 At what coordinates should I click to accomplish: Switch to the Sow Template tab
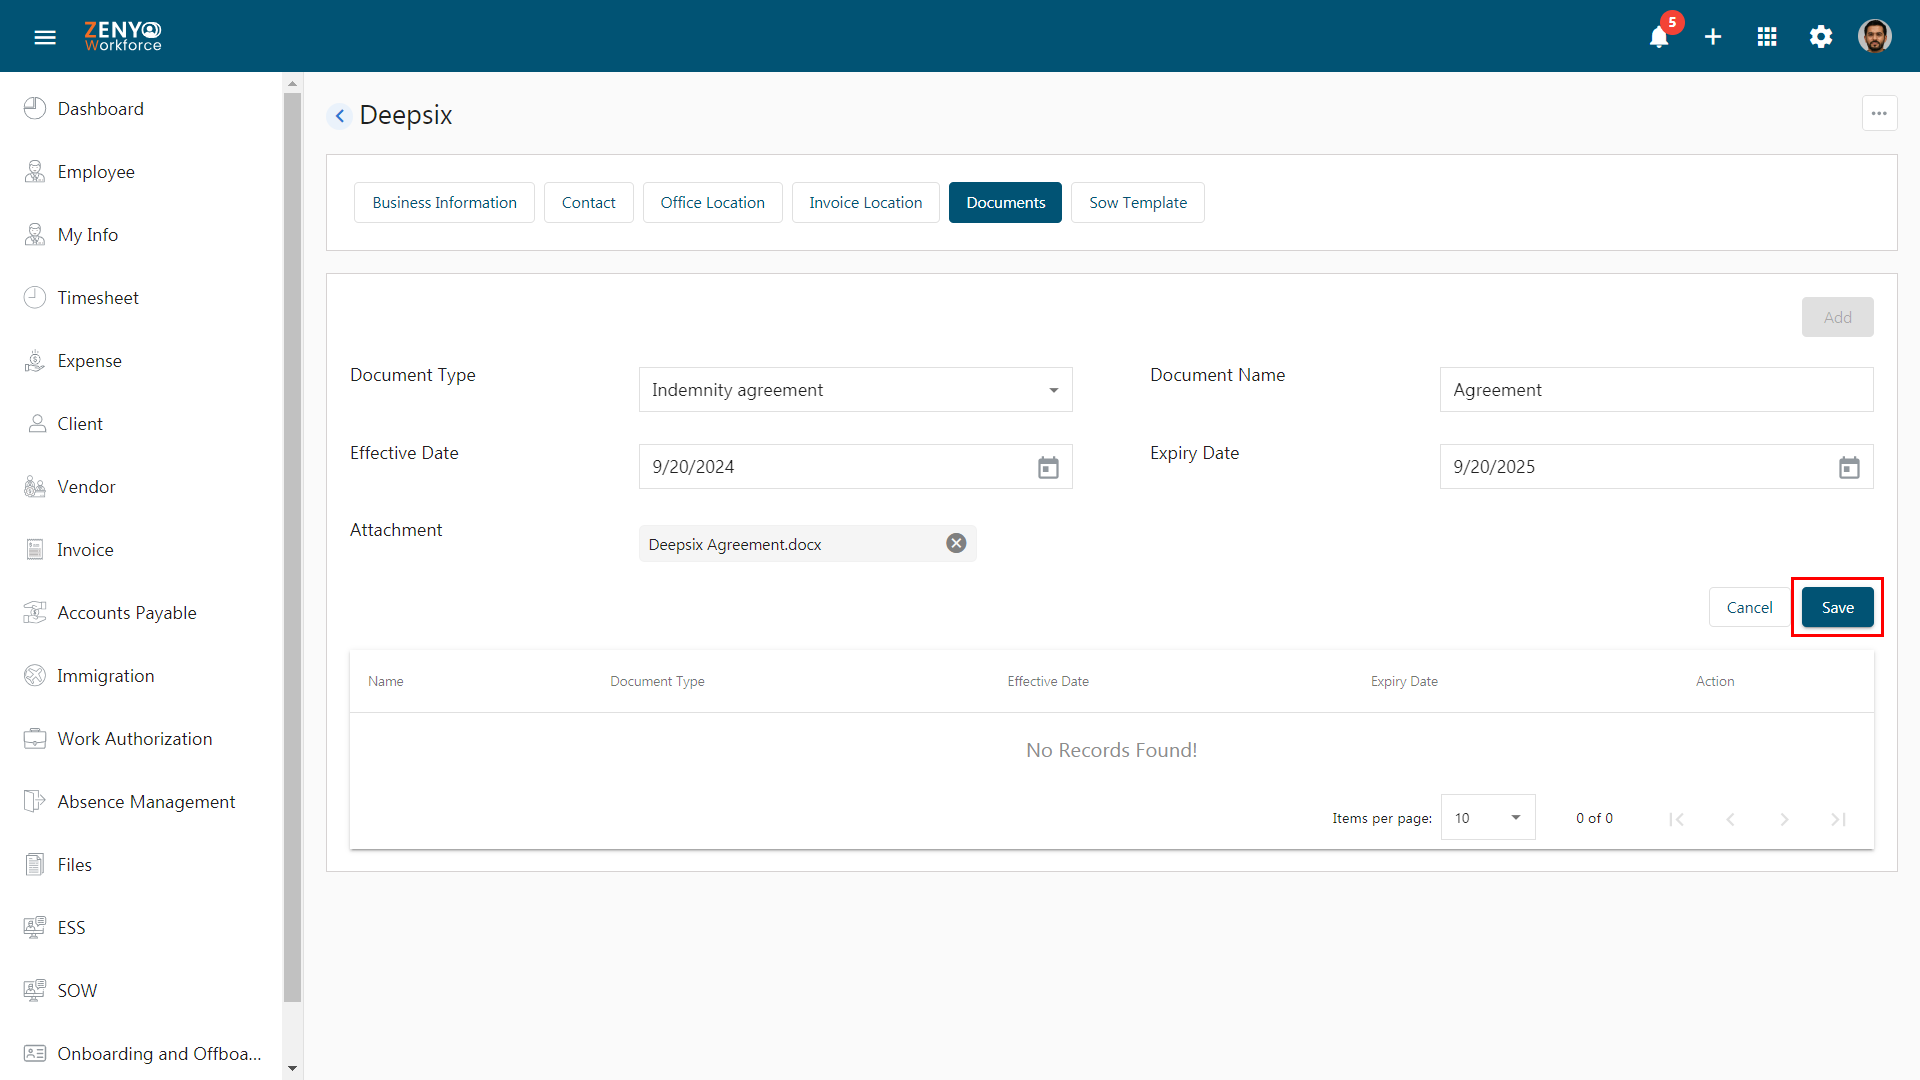click(1138, 202)
